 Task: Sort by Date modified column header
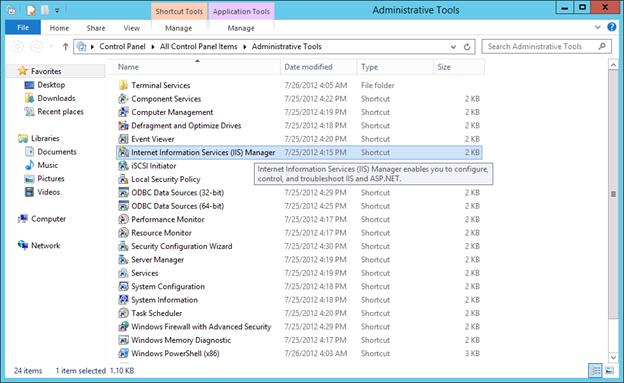[x=319, y=67]
